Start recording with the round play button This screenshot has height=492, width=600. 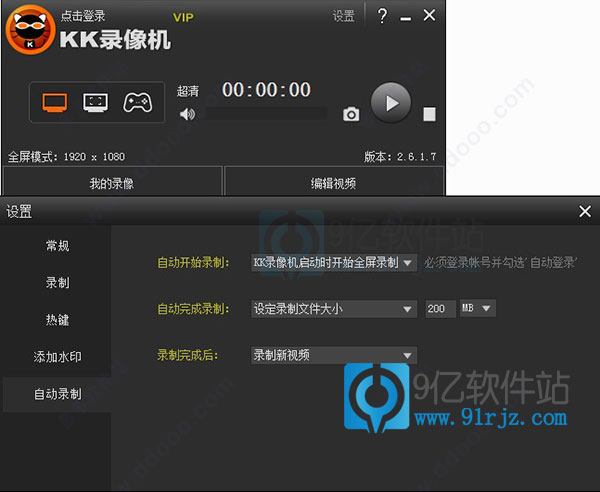click(x=391, y=103)
